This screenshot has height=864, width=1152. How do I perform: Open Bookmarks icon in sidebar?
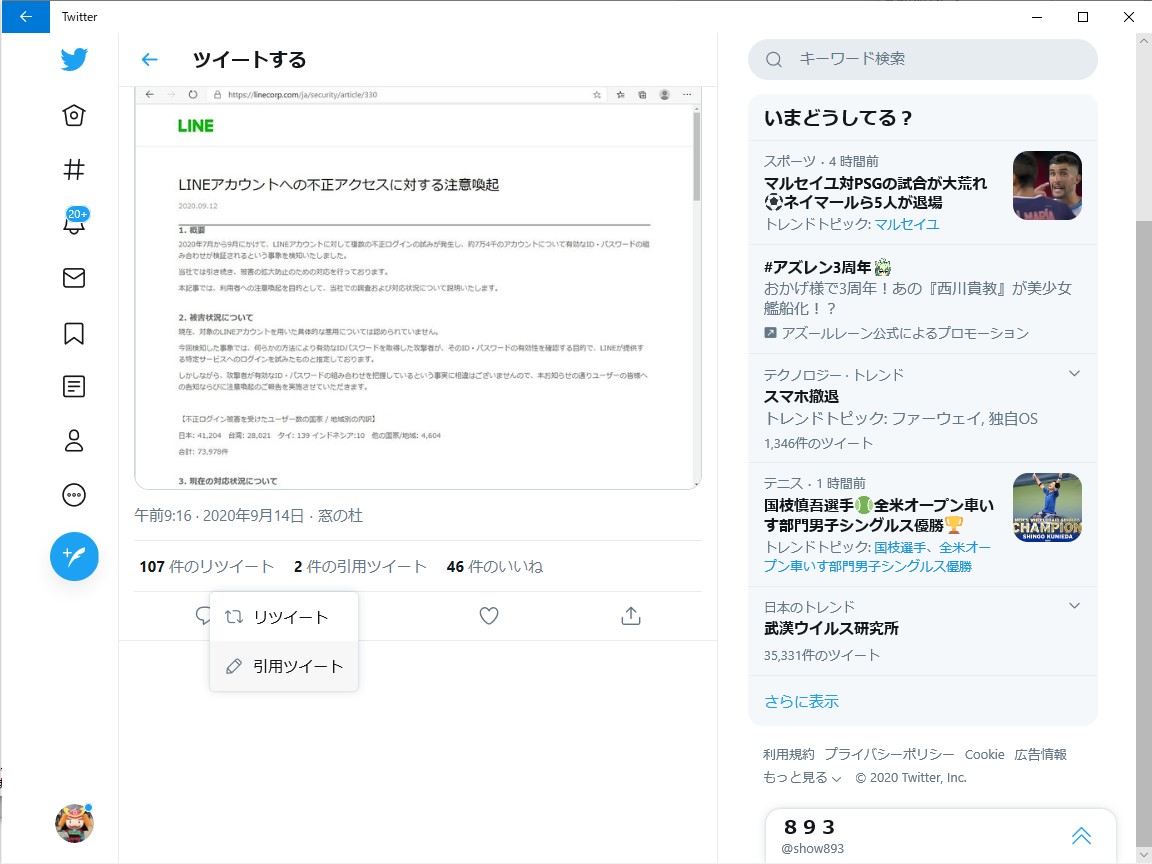(74, 333)
